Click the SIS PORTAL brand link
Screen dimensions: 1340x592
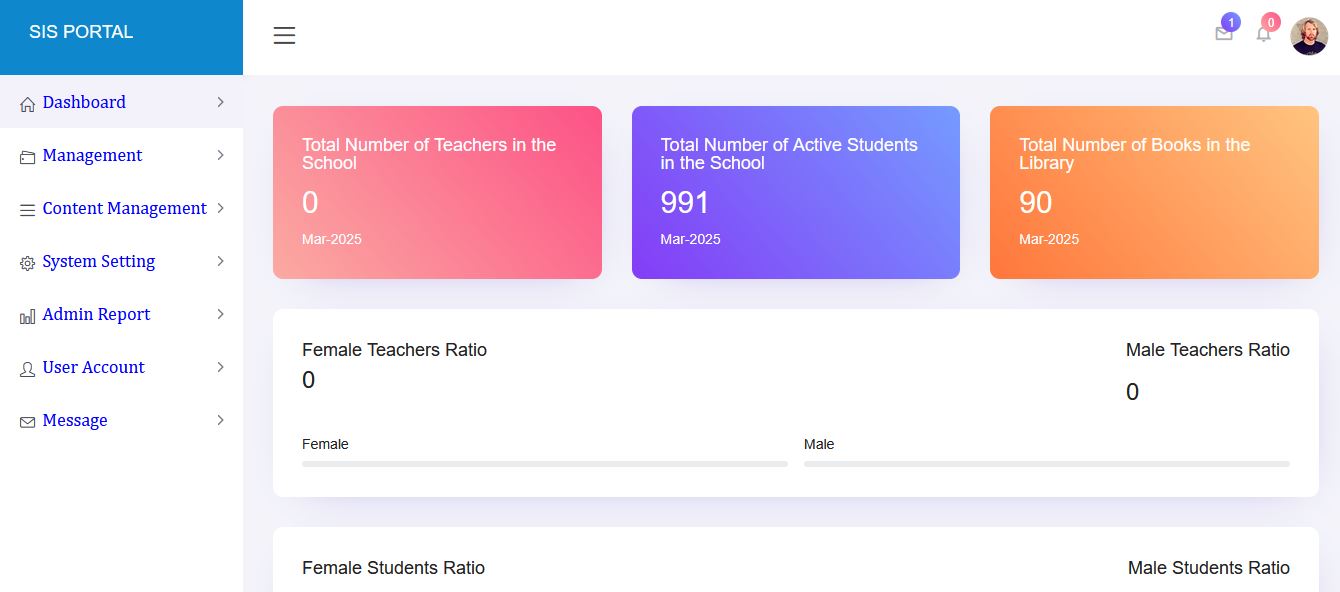coord(81,32)
